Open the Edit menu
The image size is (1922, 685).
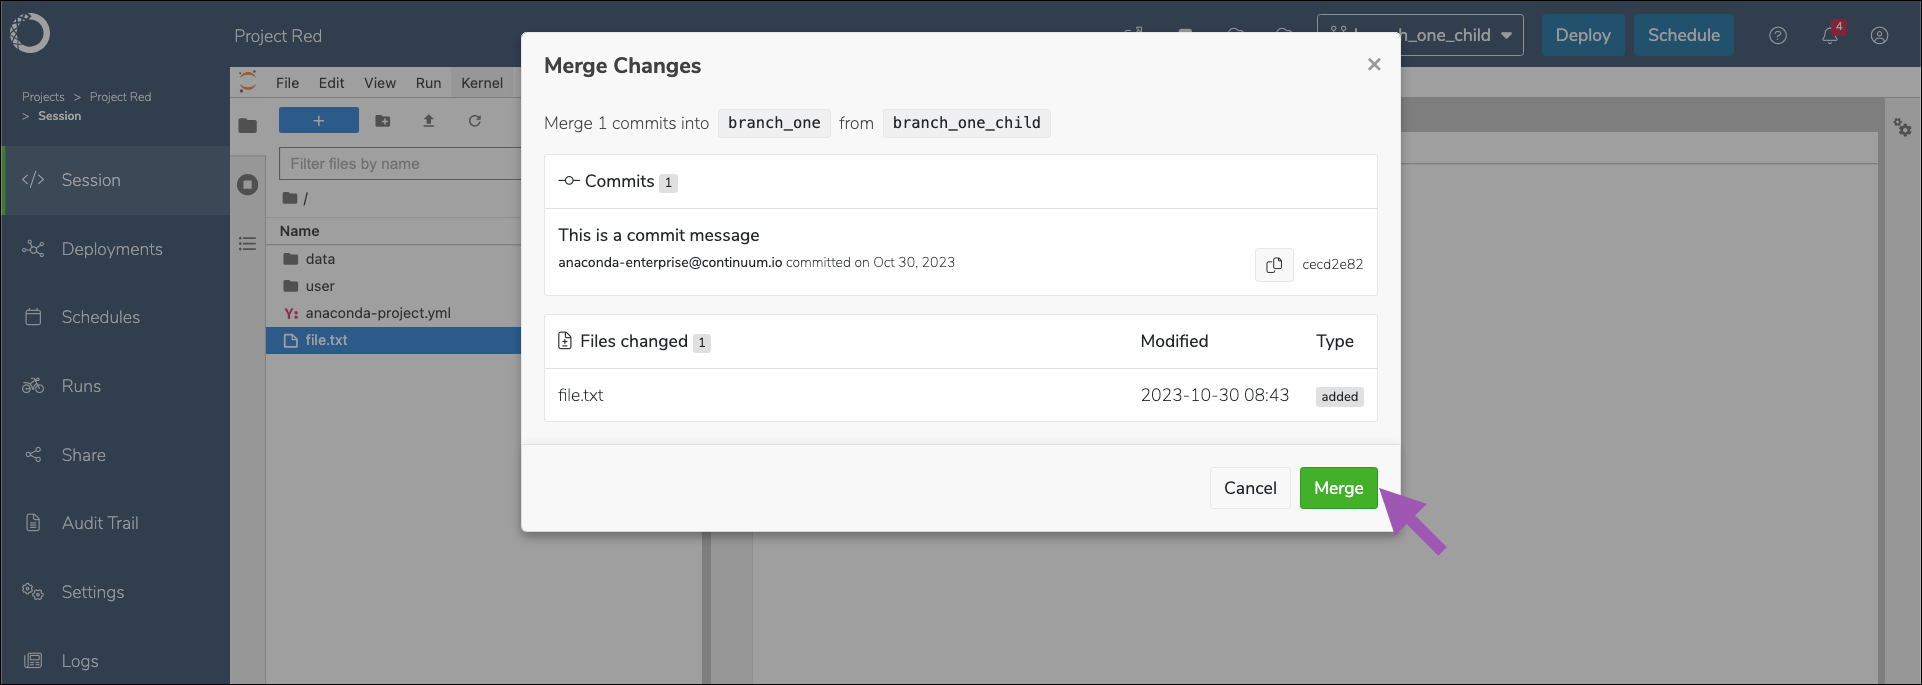pyautogui.click(x=331, y=83)
